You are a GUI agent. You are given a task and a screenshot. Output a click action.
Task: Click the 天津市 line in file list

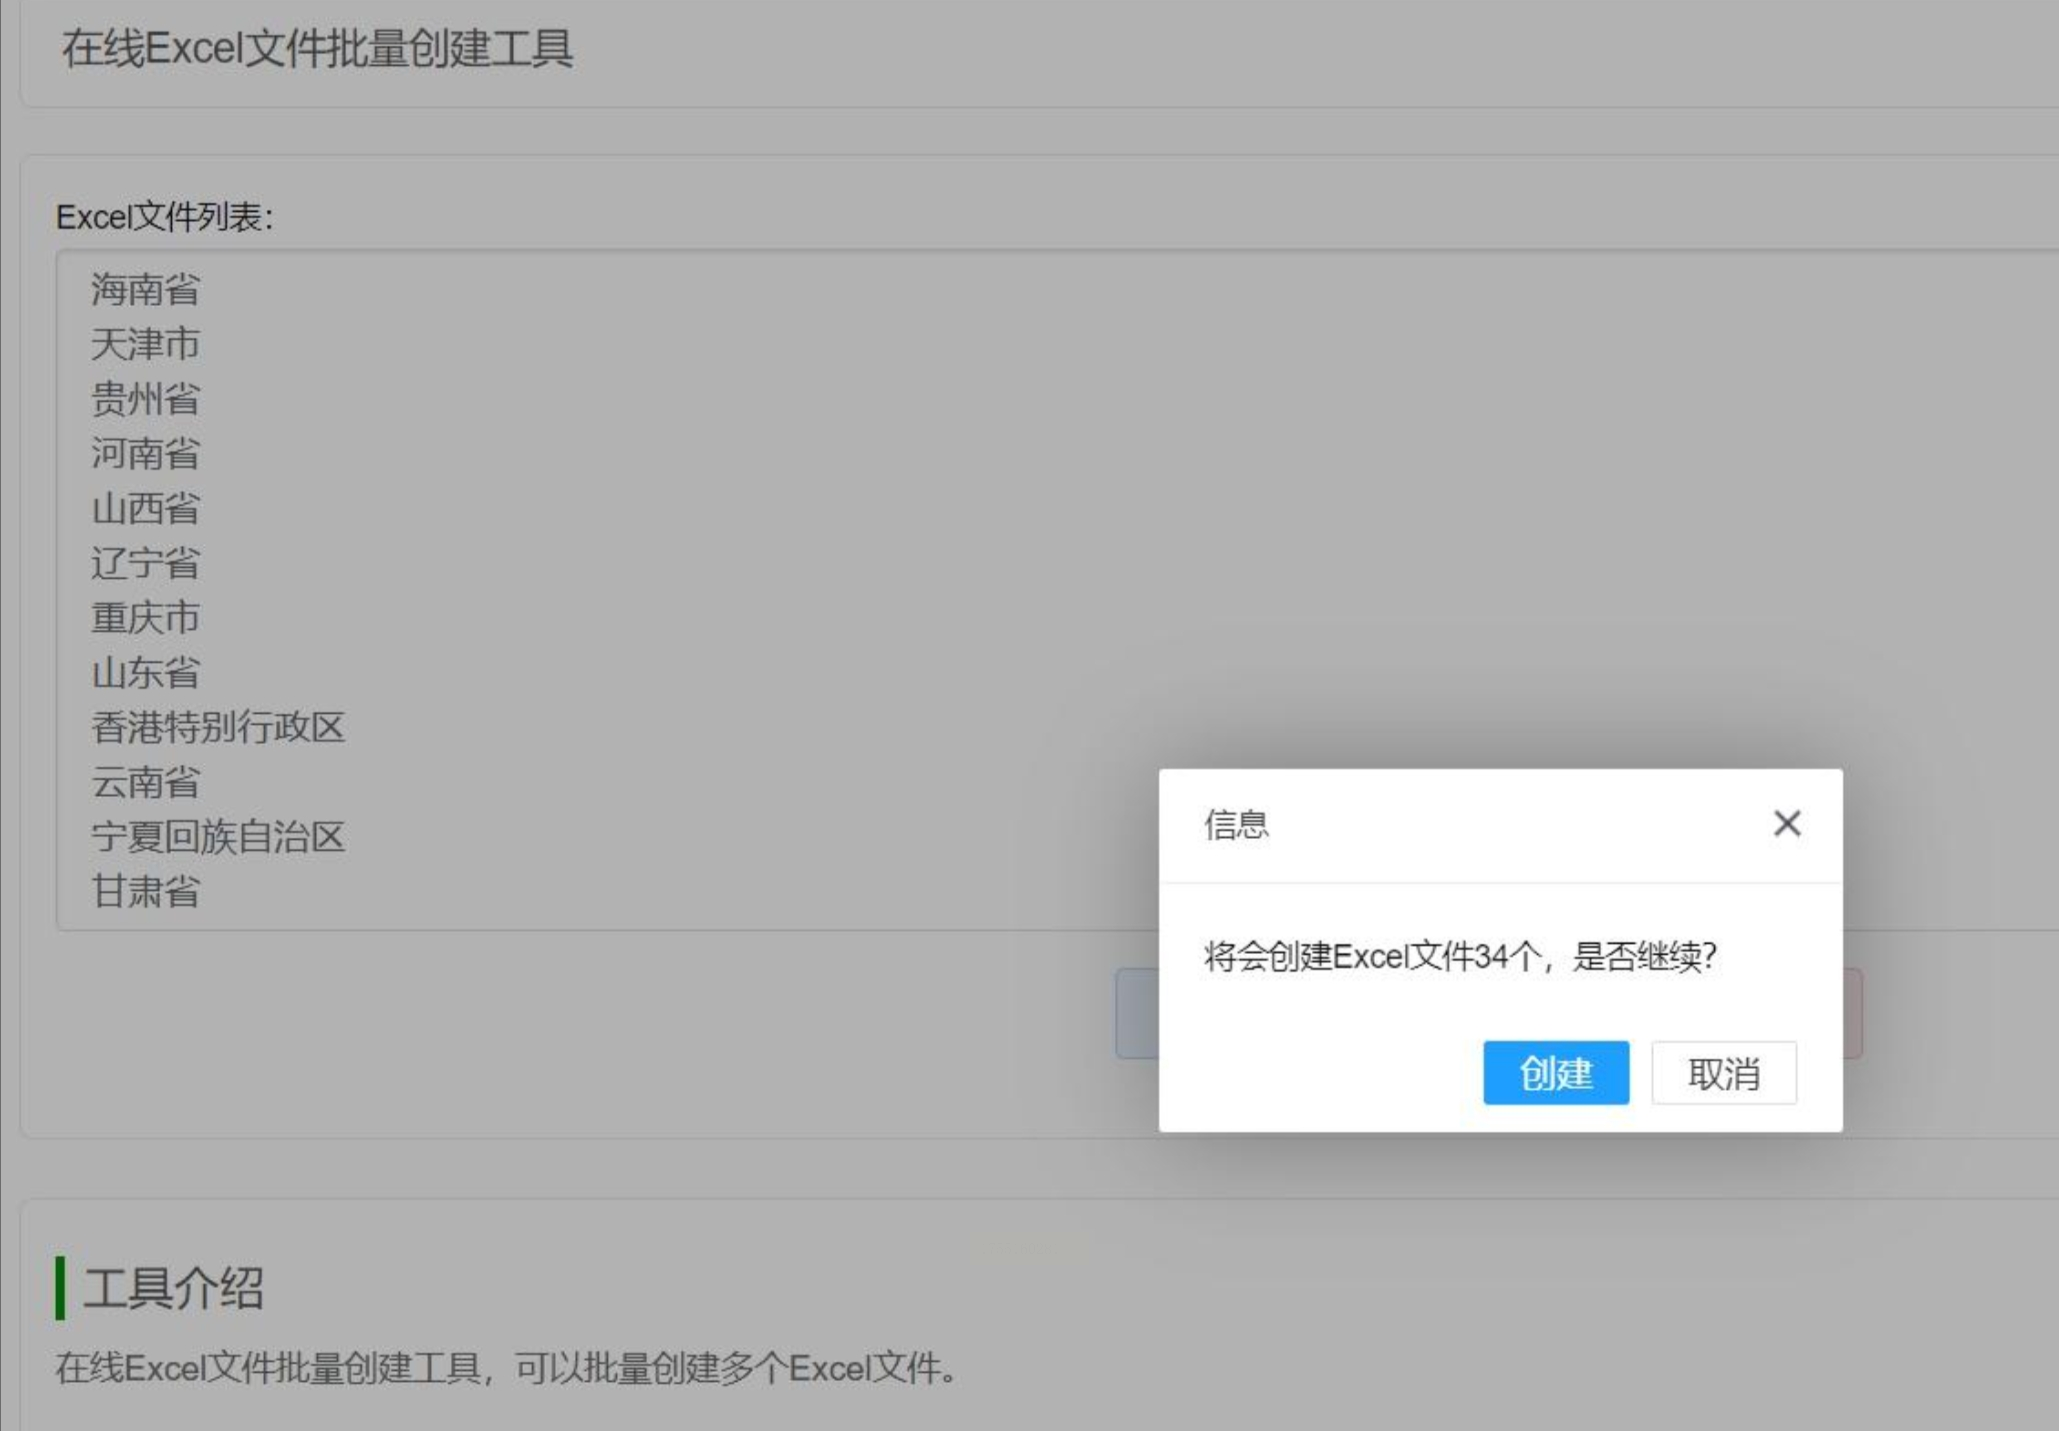coord(146,344)
